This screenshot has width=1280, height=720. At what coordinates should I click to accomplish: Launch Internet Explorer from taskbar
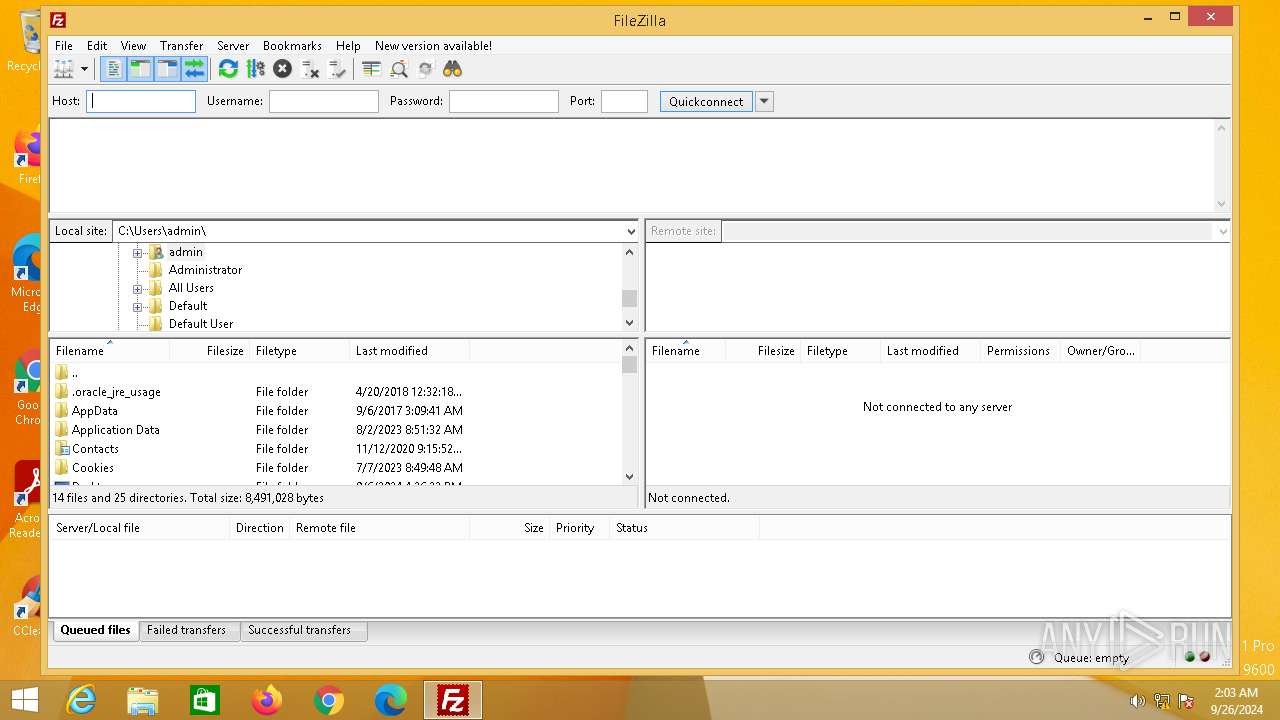click(81, 701)
